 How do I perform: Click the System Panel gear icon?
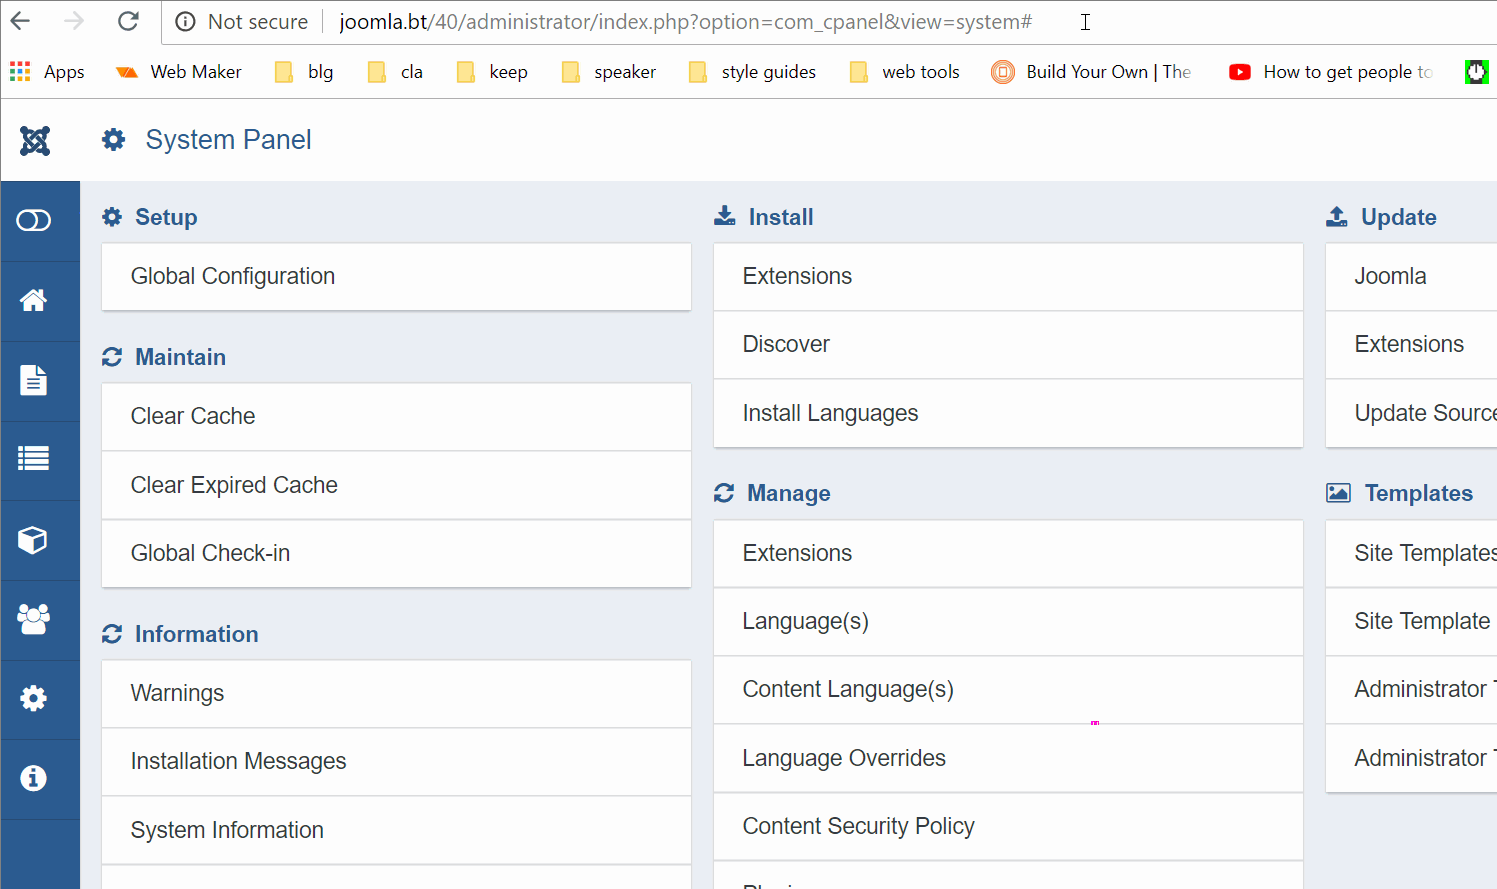coord(114,140)
